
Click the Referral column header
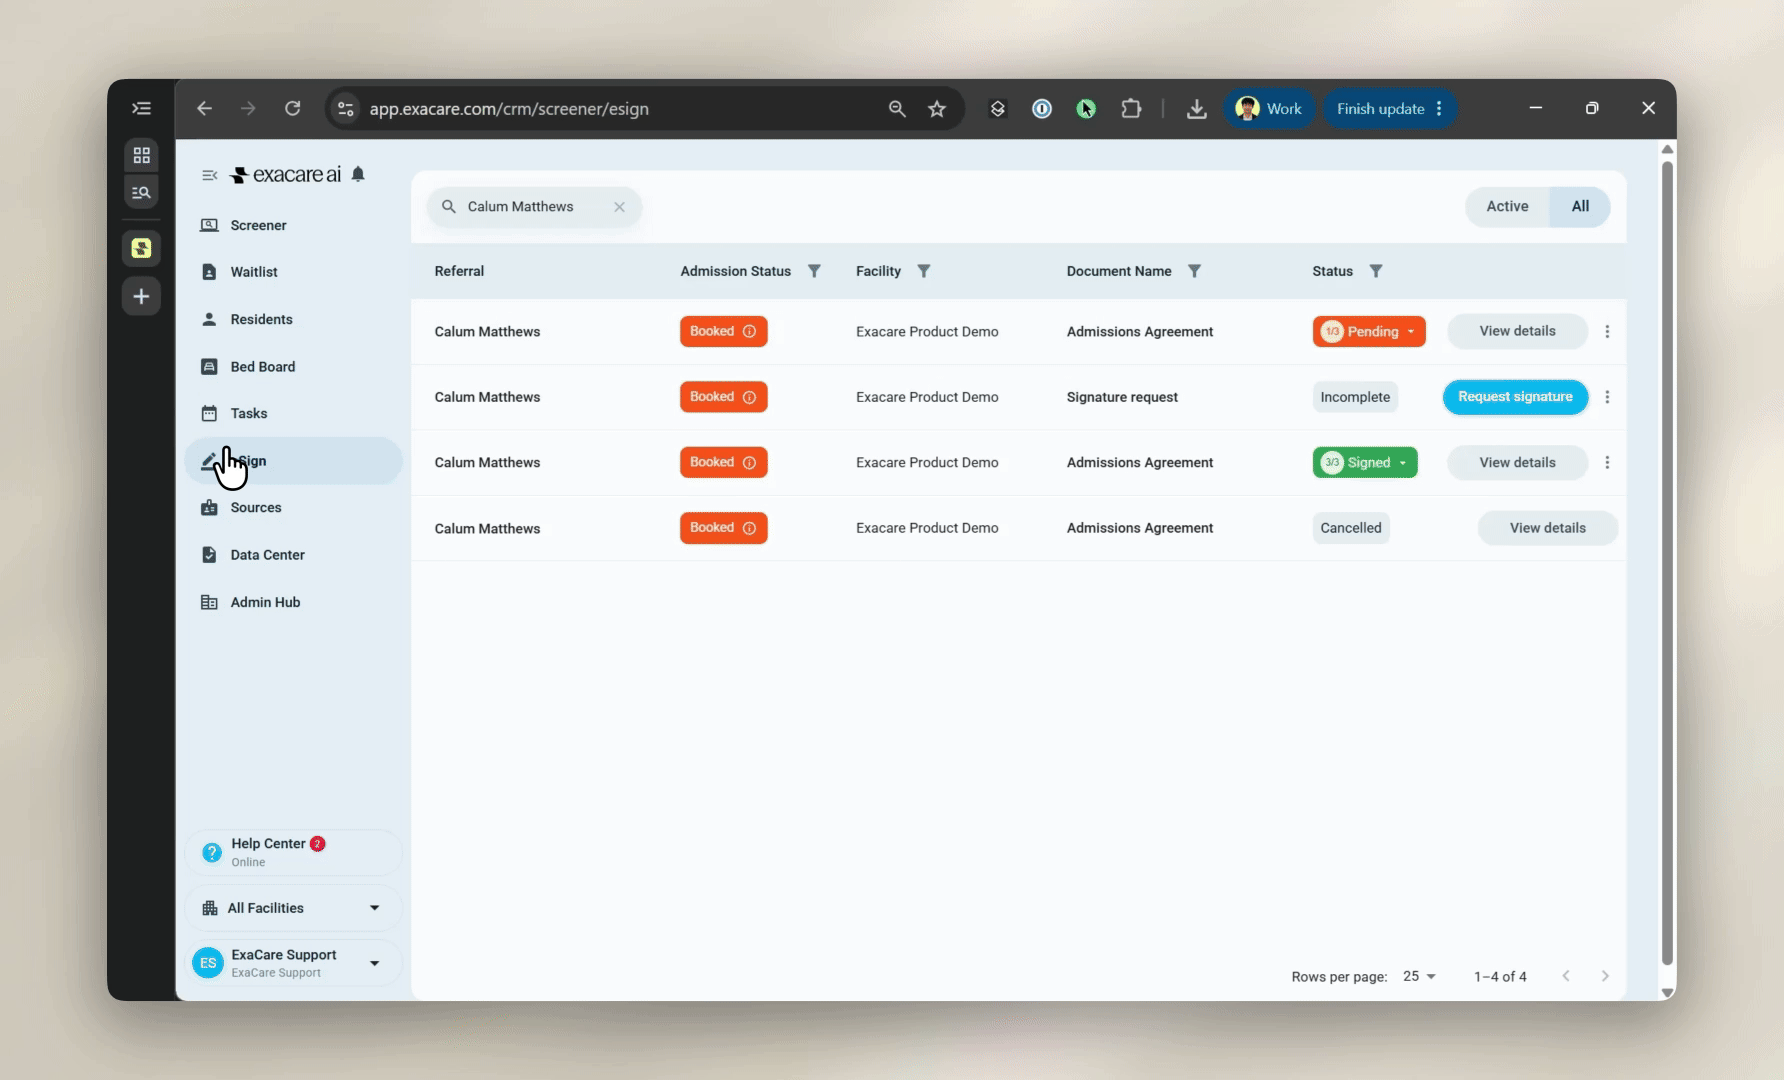(459, 271)
